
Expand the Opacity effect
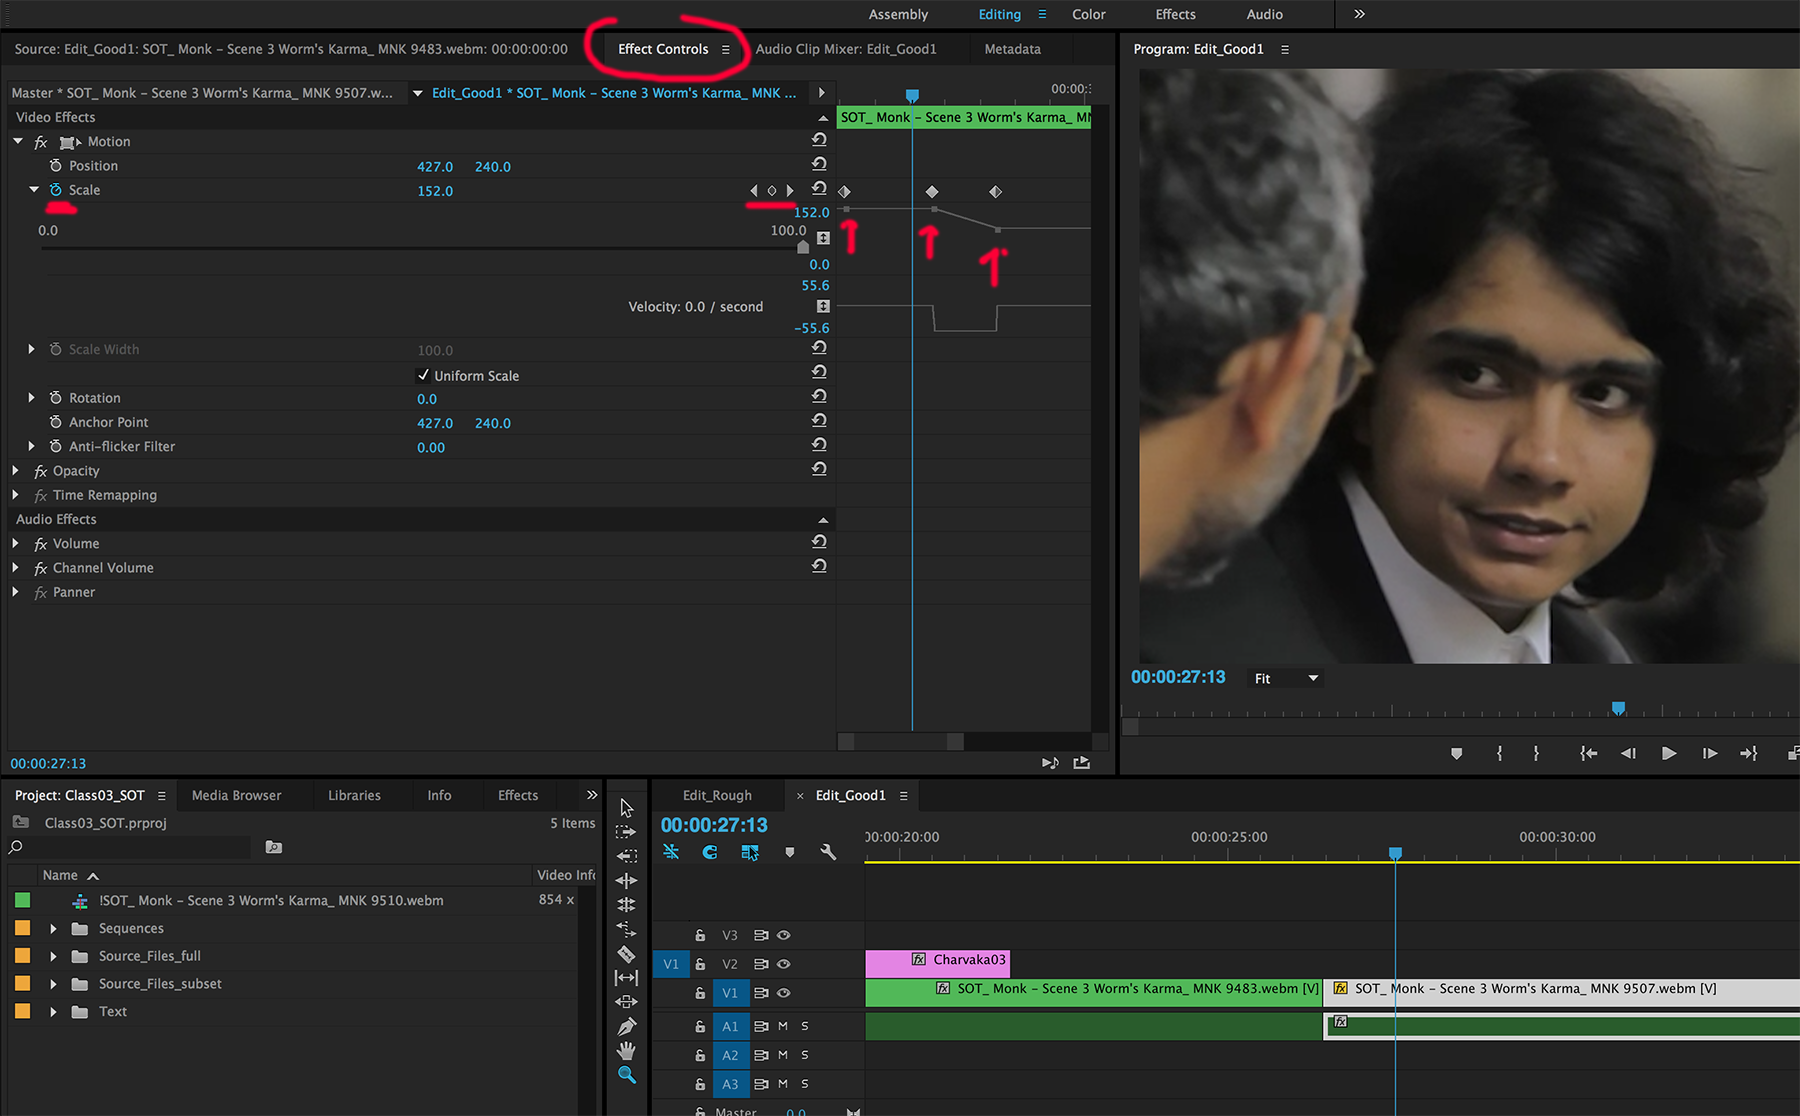point(15,470)
